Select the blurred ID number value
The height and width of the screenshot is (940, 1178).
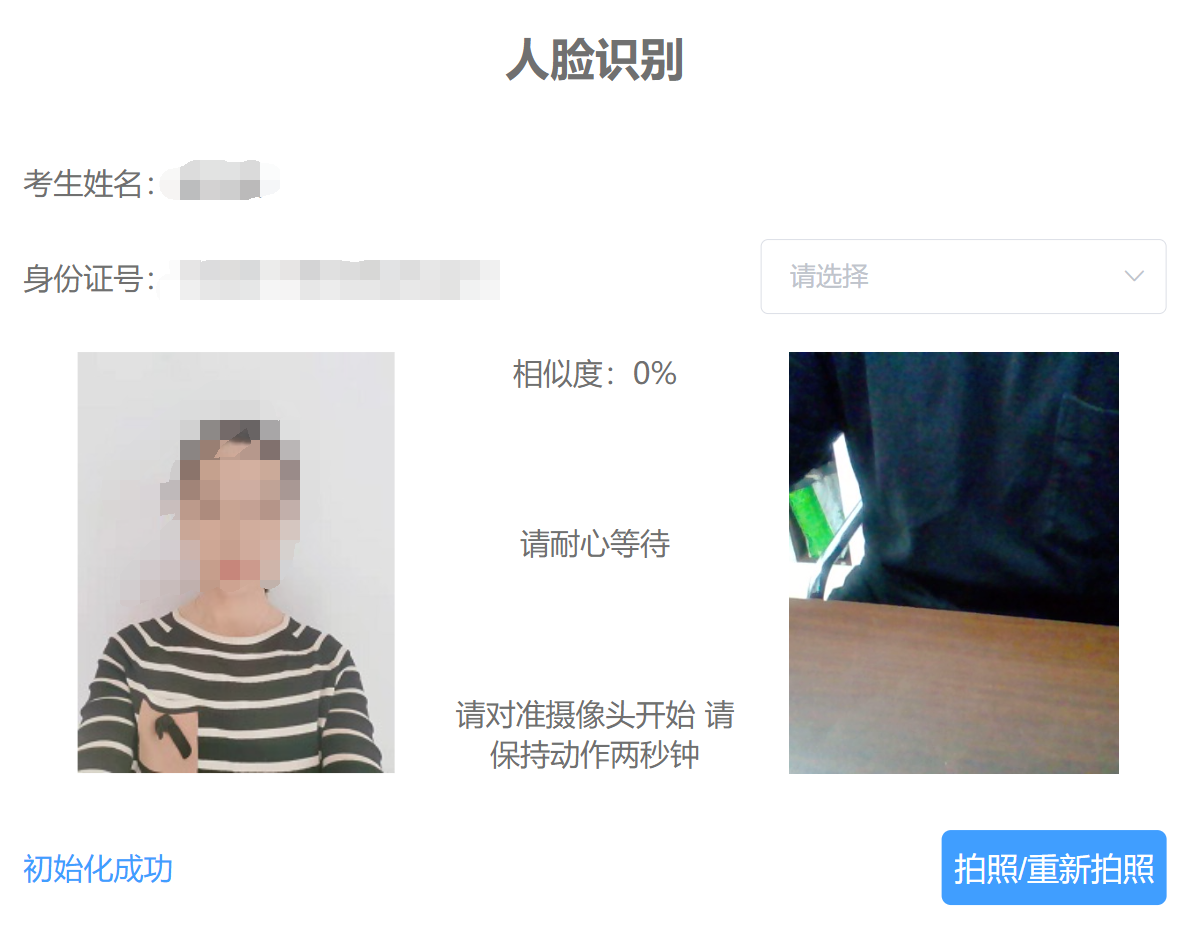[x=334, y=280]
